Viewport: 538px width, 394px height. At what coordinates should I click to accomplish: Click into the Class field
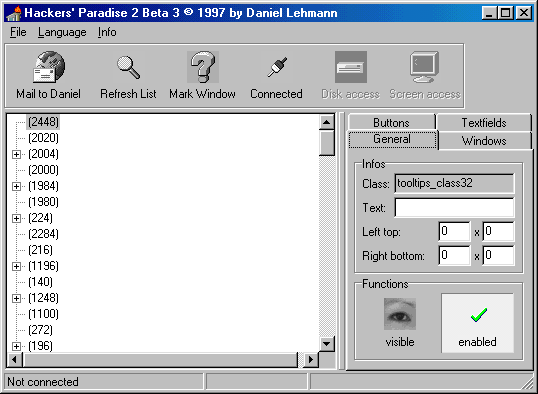[x=454, y=183]
